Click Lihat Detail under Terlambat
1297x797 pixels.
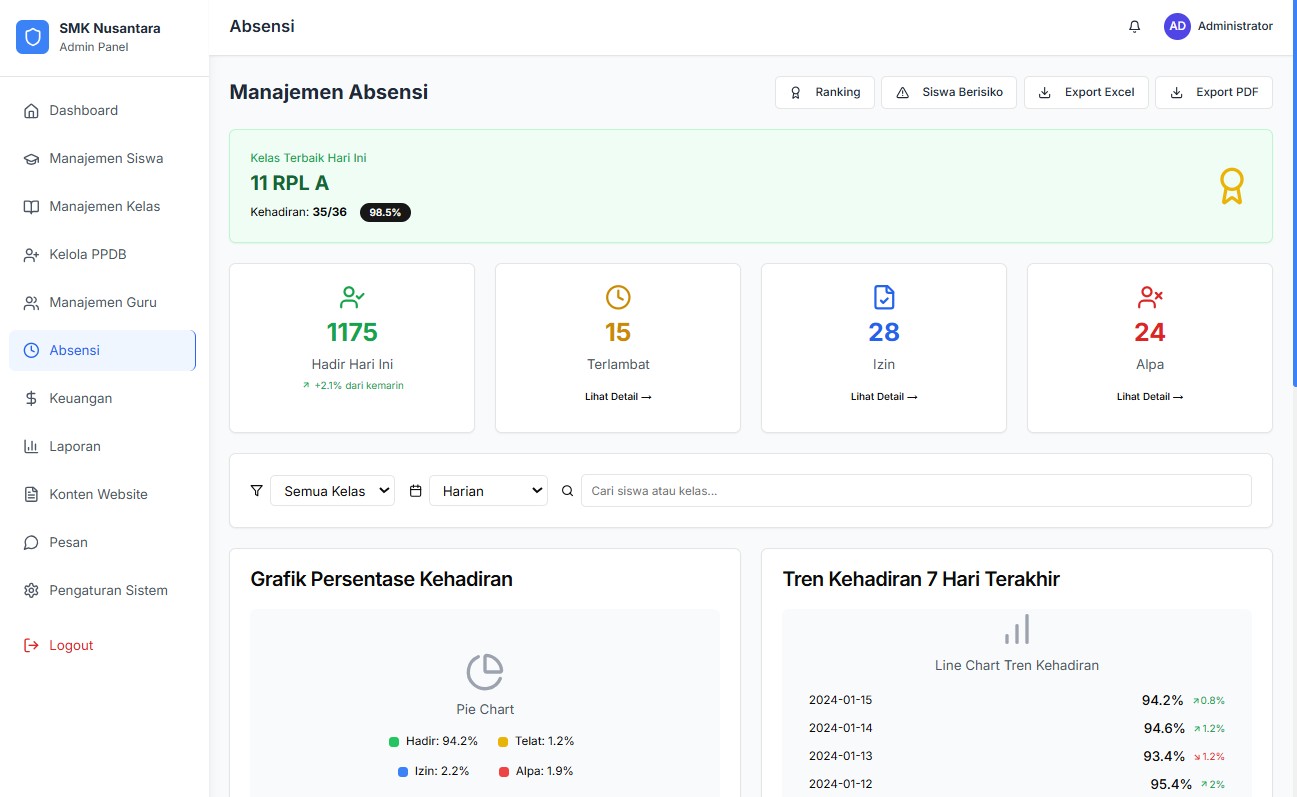click(618, 397)
